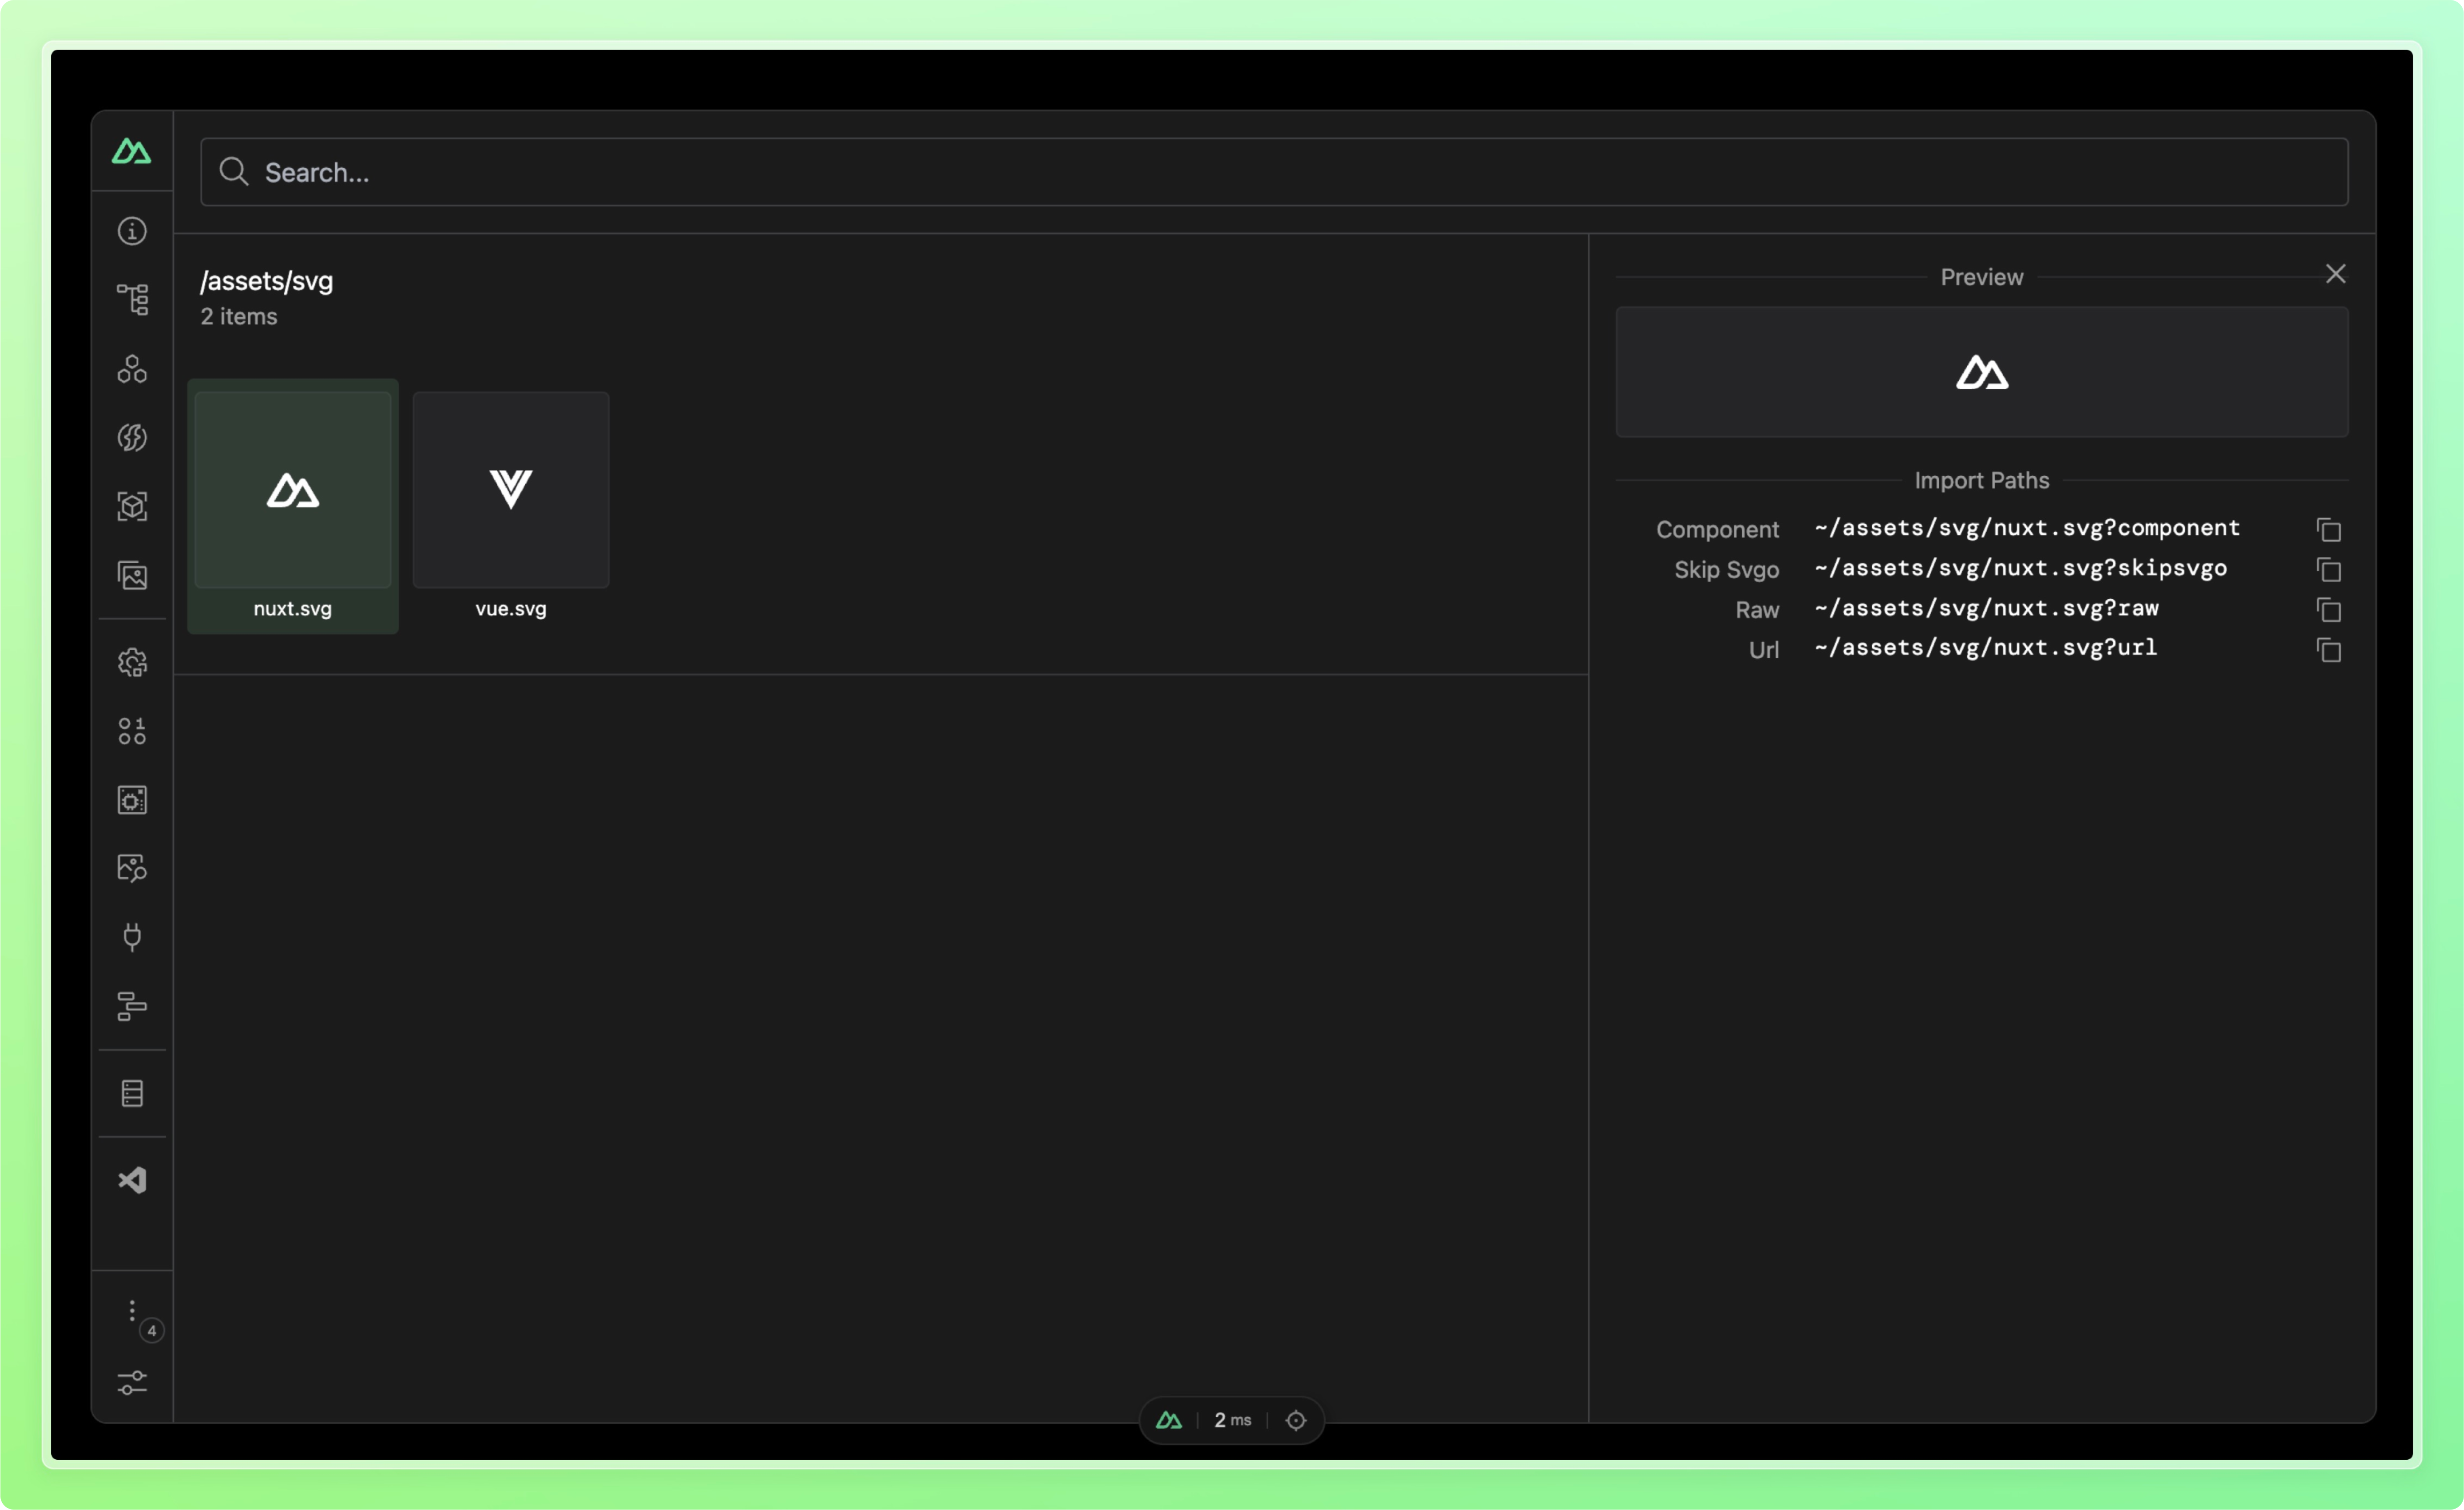The width and height of the screenshot is (2464, 1510).
Task: Select the nuxt.svg asset thumbnail
Action: (x=293, y=490)
